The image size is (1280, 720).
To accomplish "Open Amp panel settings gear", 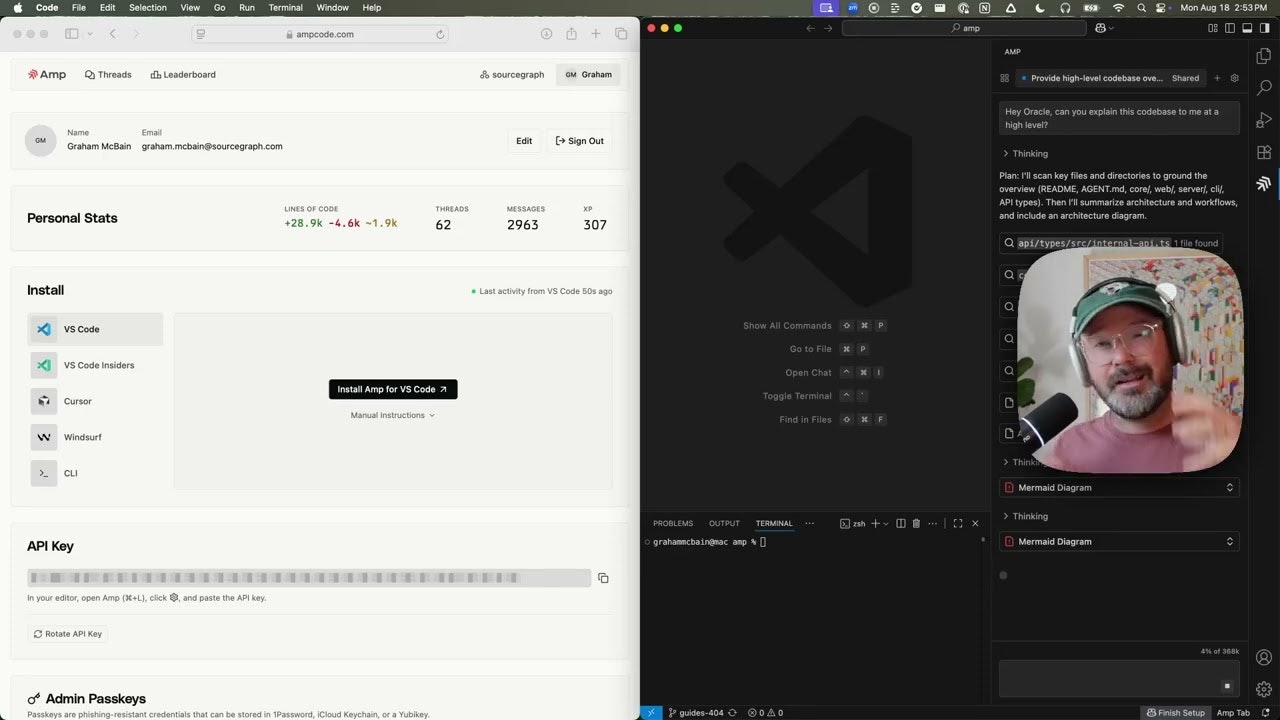I will tap(1234, 78).
